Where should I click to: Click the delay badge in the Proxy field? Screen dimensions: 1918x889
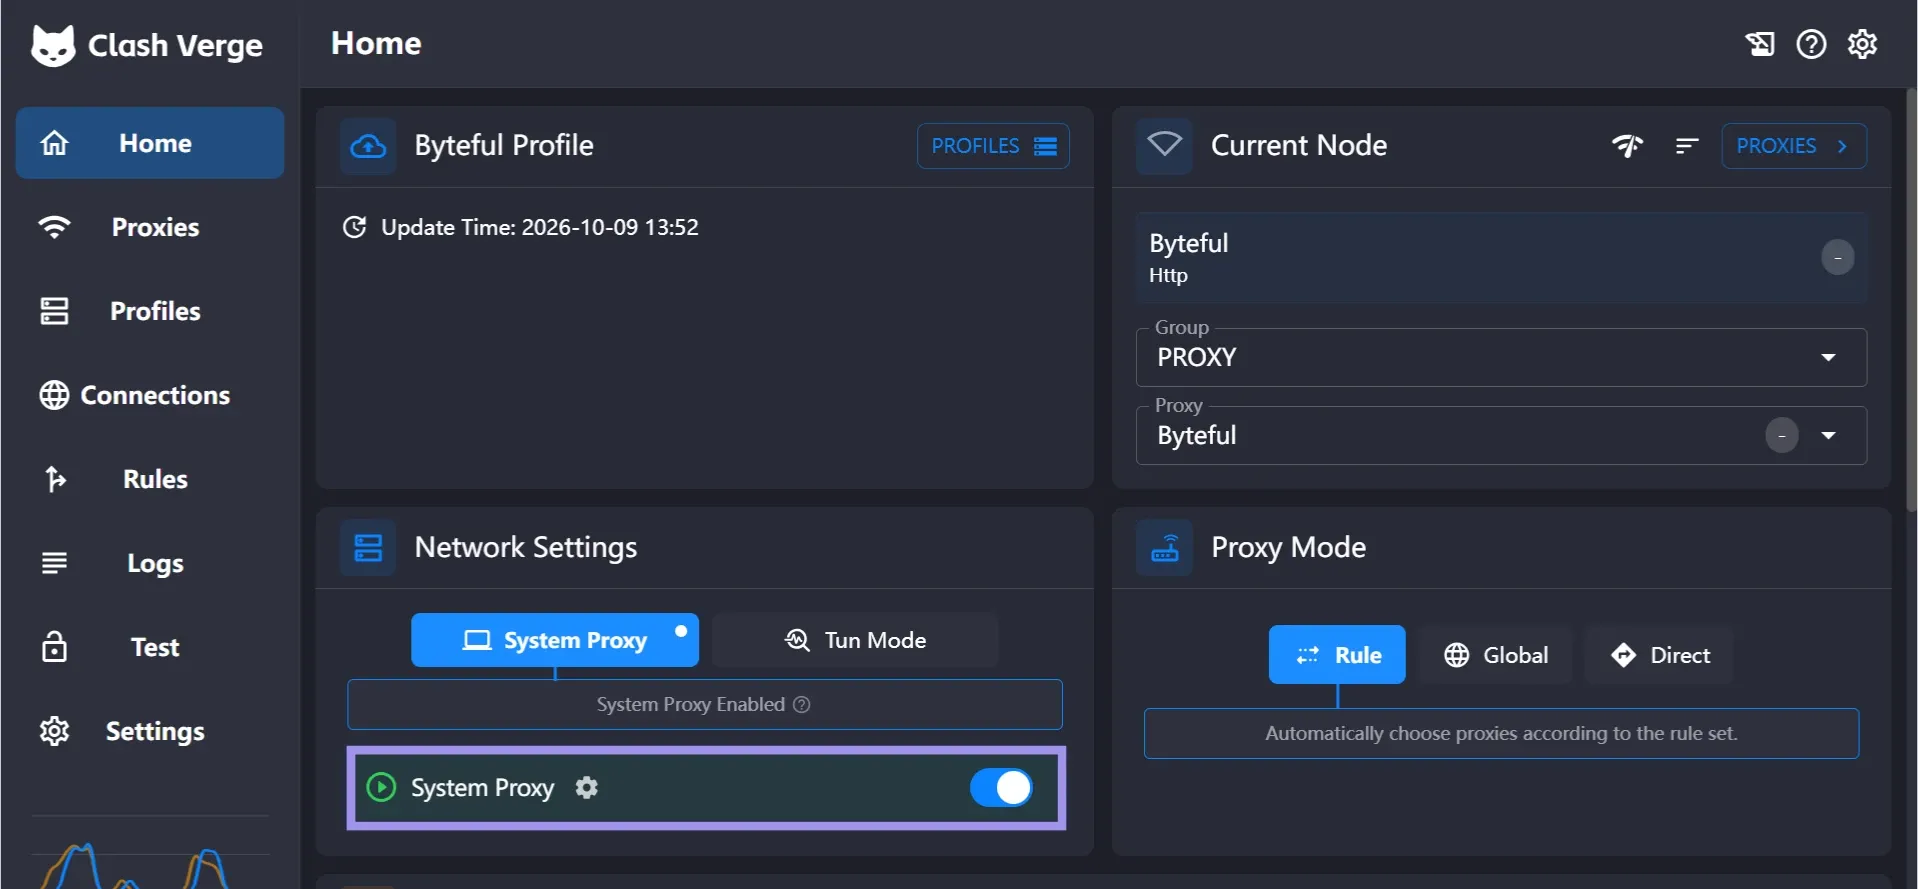click(1782, 436)
